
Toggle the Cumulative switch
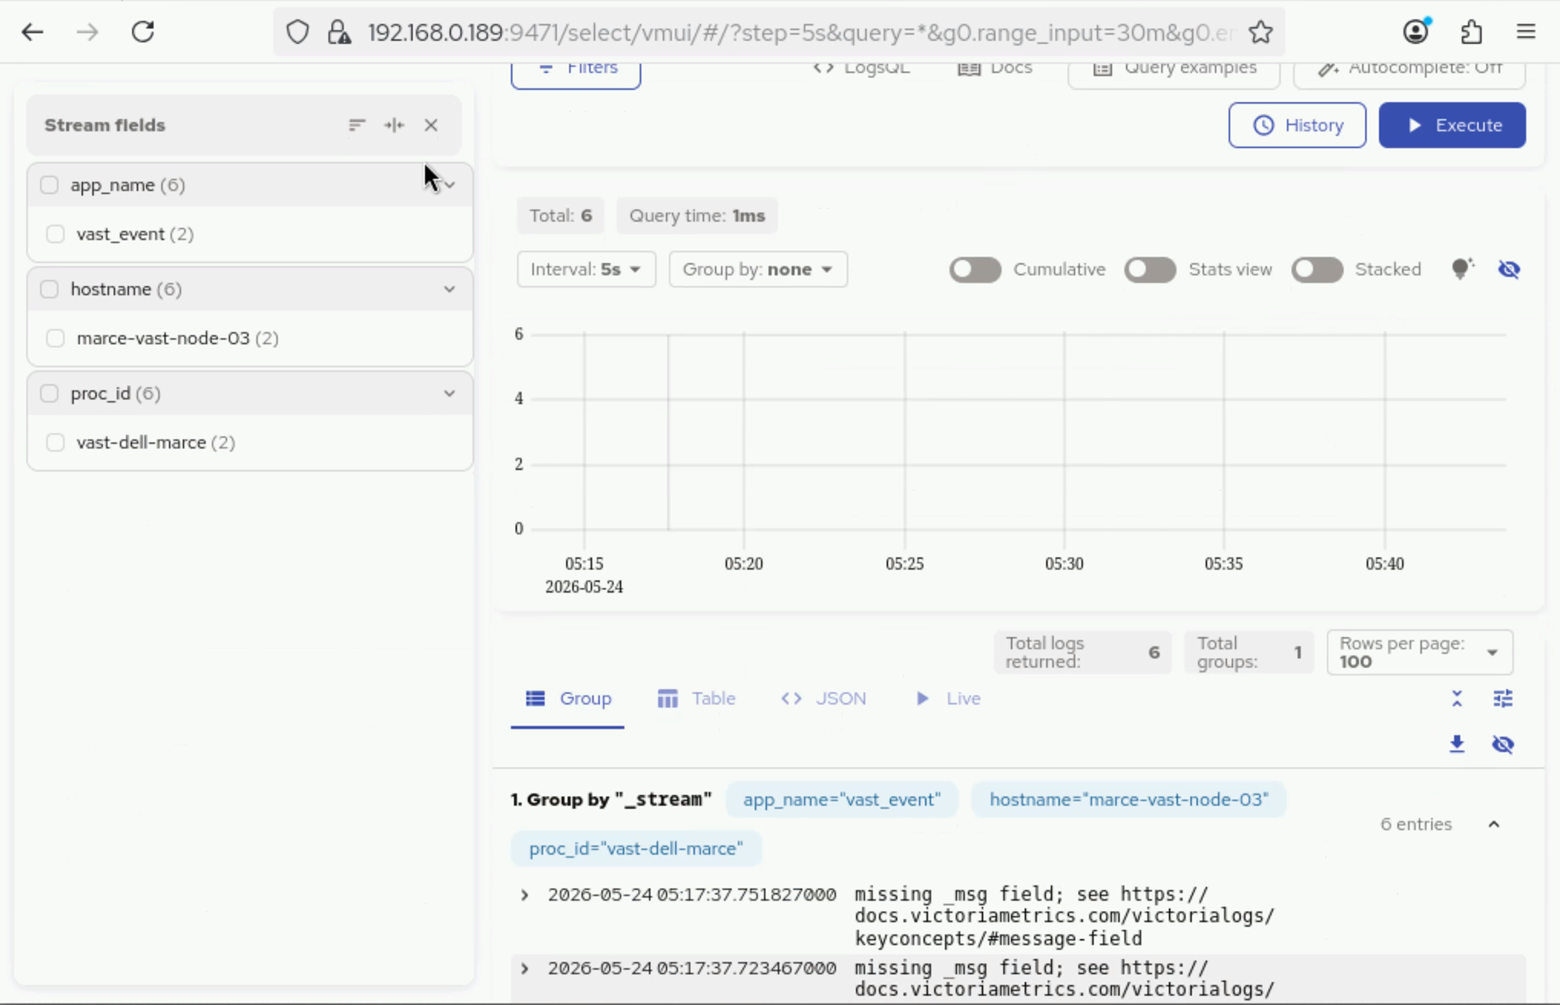tap(975, 270)
